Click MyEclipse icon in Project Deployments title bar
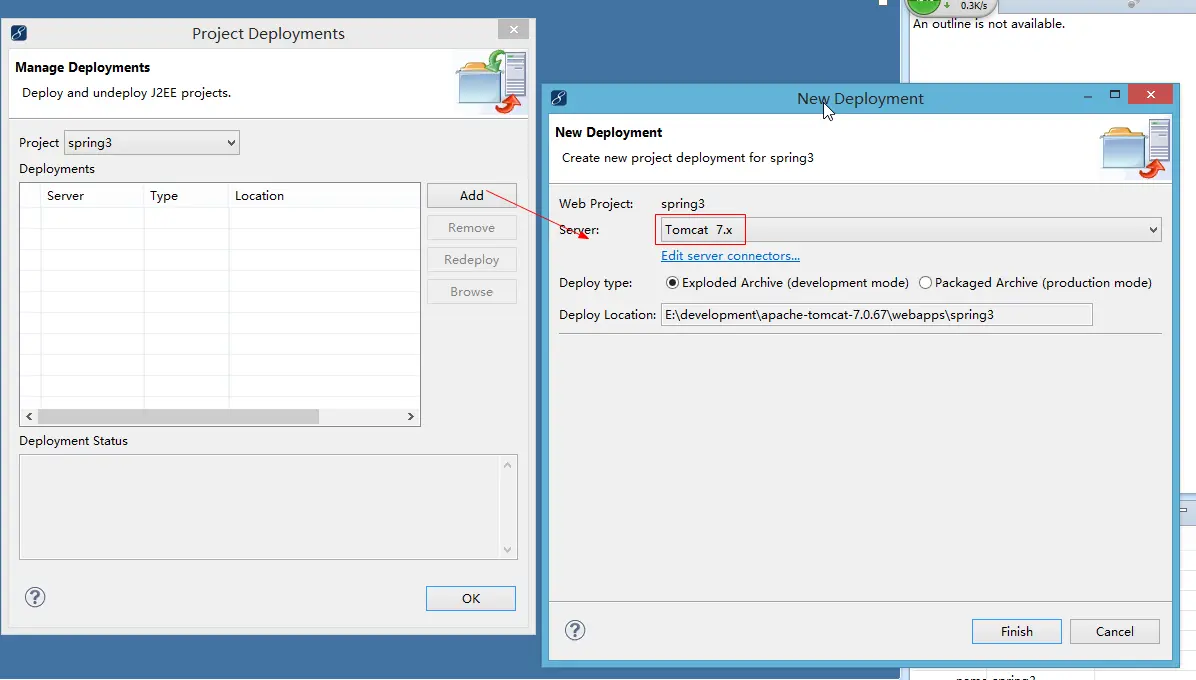 [x=19, y=33]
